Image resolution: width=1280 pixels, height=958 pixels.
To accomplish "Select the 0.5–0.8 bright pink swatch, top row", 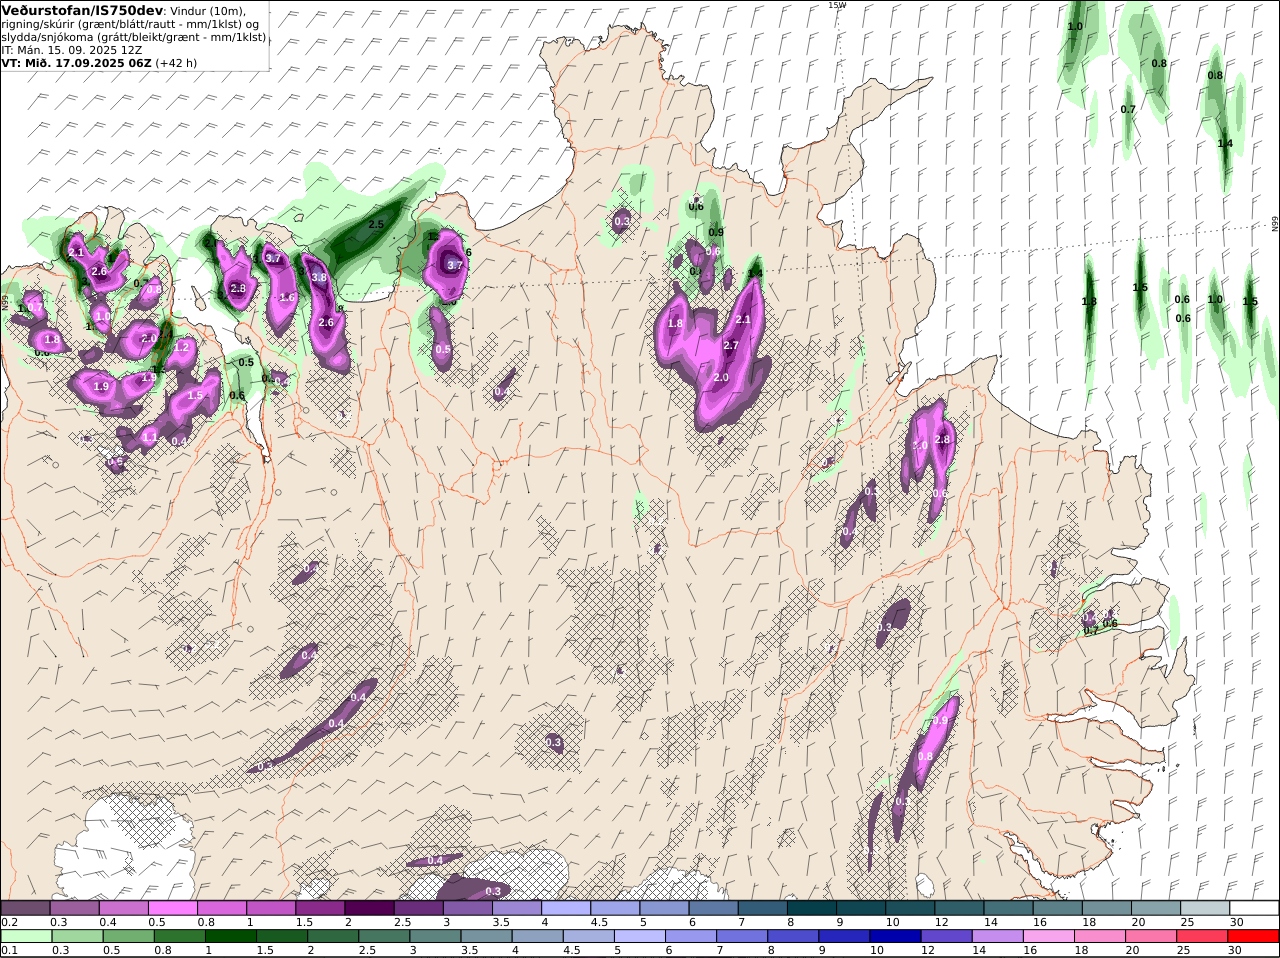I will [172, 908].
